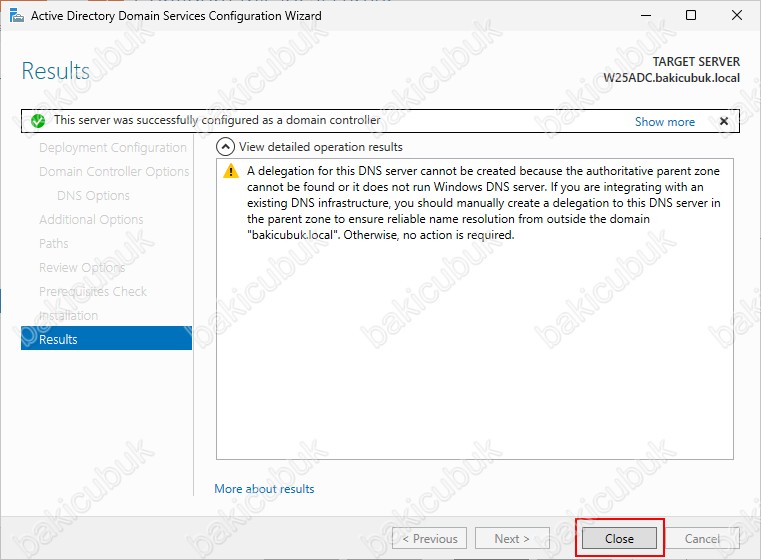Click the 'View detailed operation results' label

(321, 147)
